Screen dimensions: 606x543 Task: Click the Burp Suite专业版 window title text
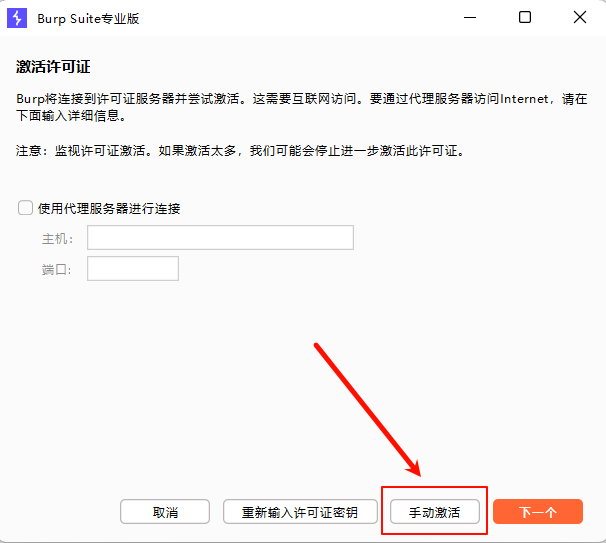(x=88, y=19)
